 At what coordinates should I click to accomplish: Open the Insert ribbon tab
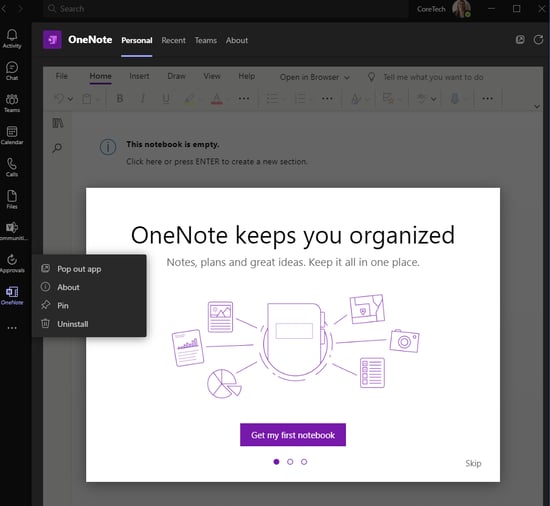(x=139, y=76)
